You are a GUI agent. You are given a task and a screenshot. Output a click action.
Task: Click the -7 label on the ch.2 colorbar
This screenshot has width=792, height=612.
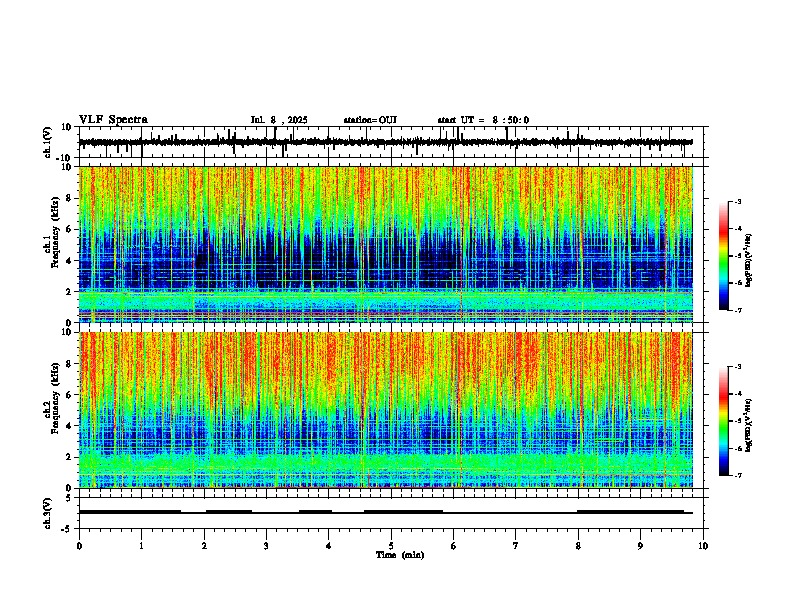737,475
